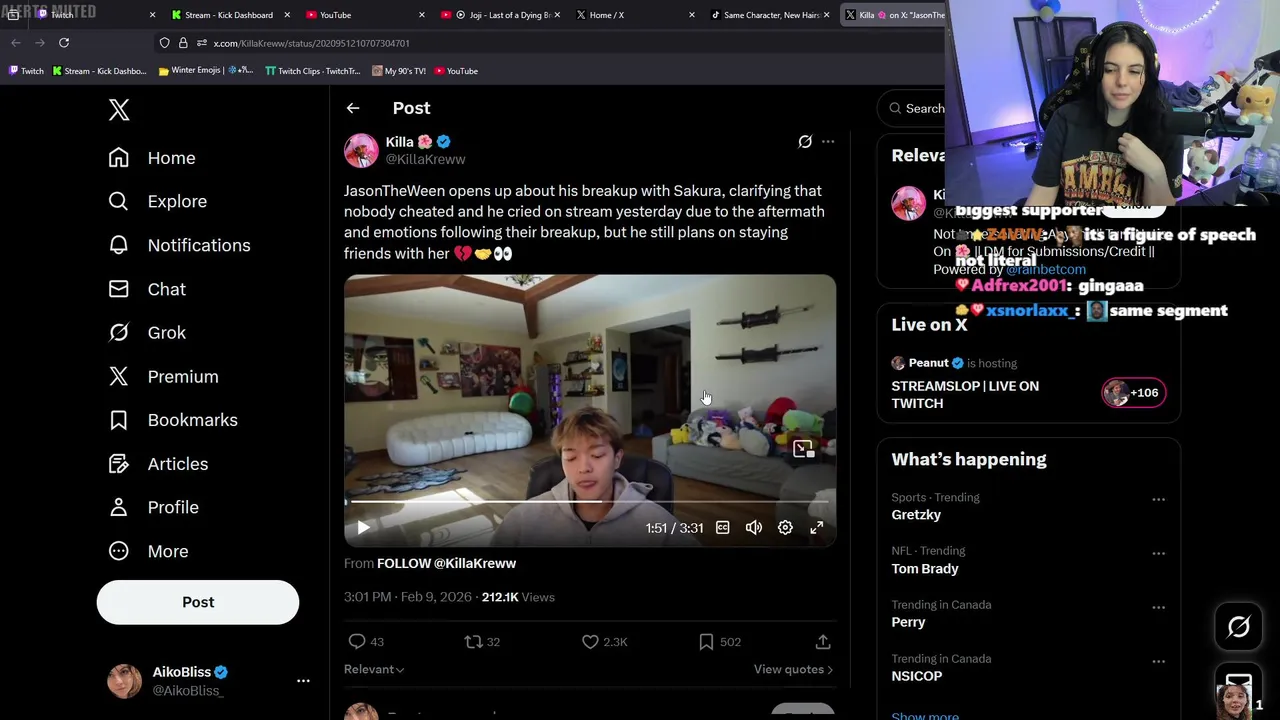Open site security lock icon

[183, 43]
